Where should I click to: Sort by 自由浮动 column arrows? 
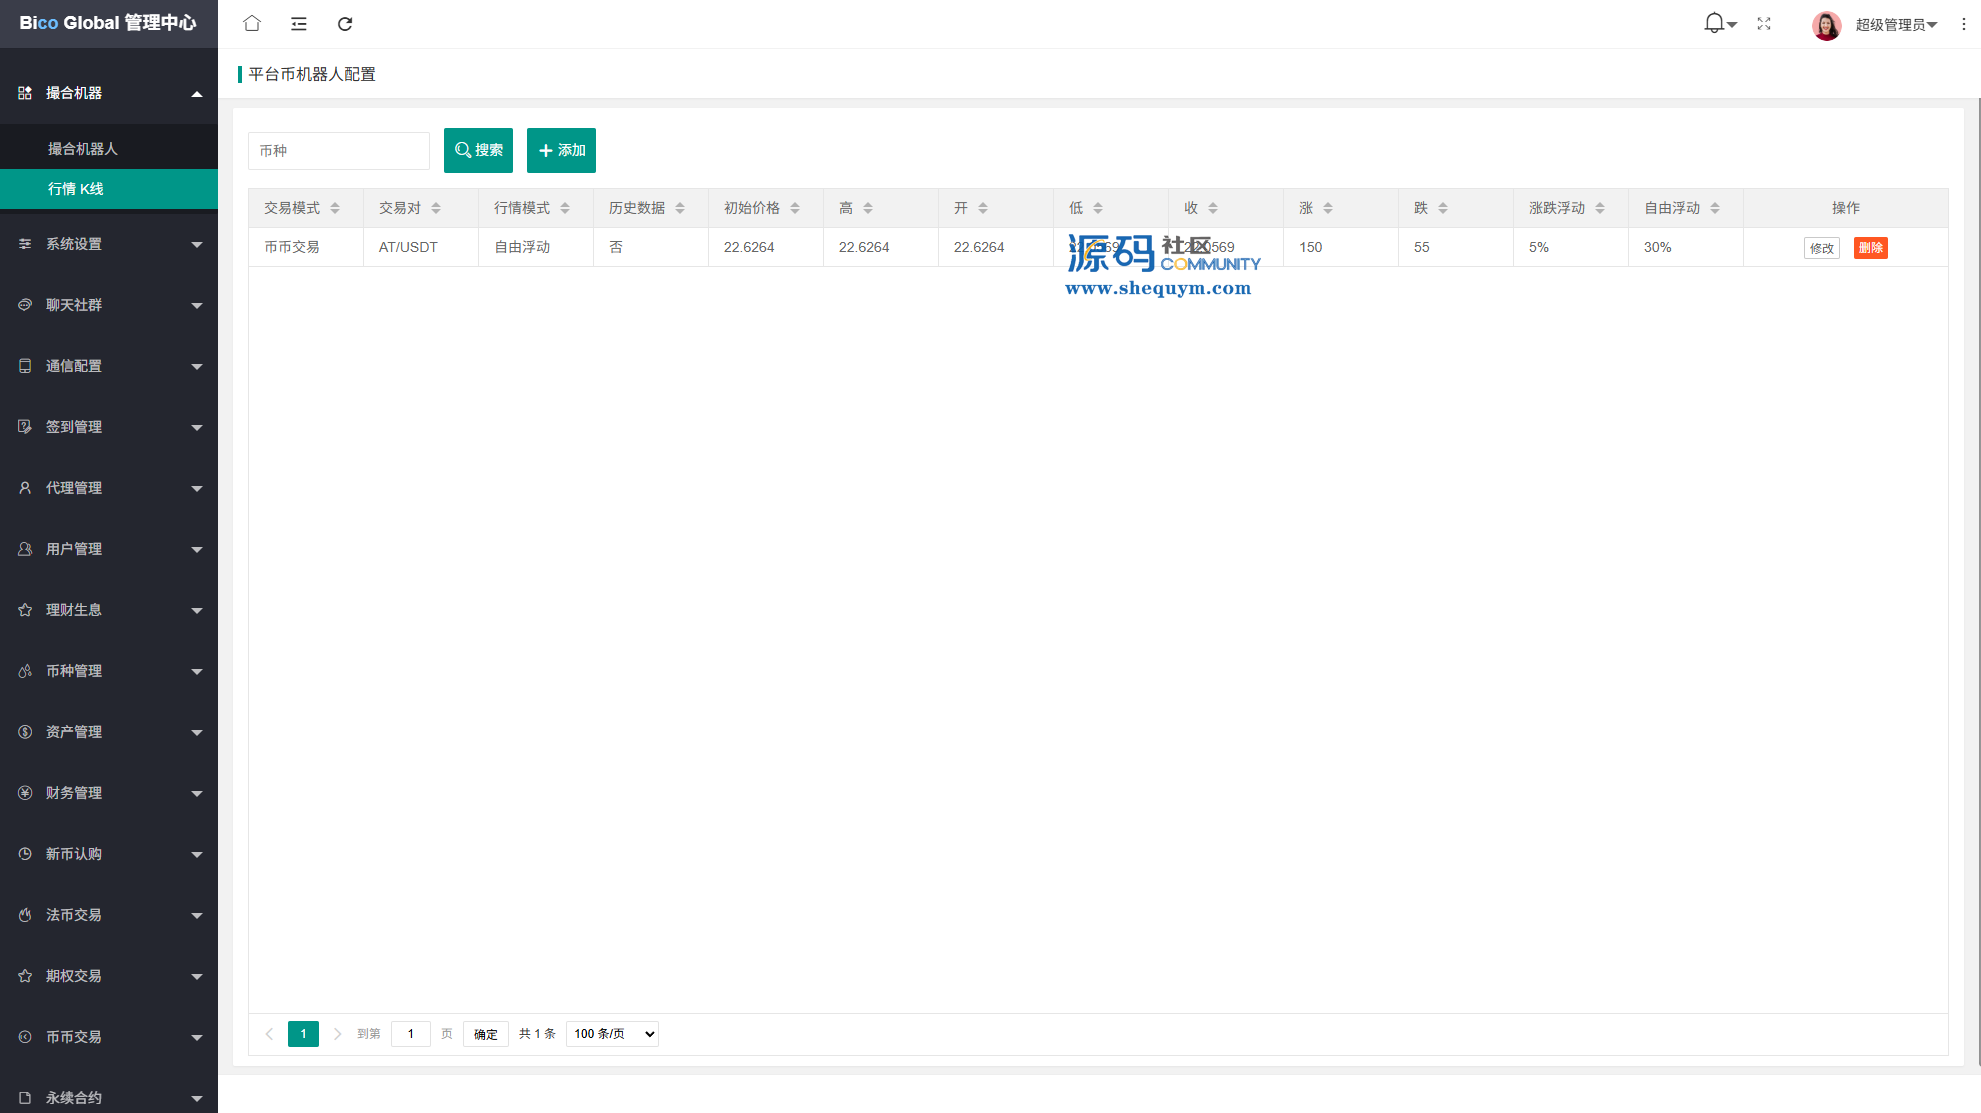tap(1715, 208)
